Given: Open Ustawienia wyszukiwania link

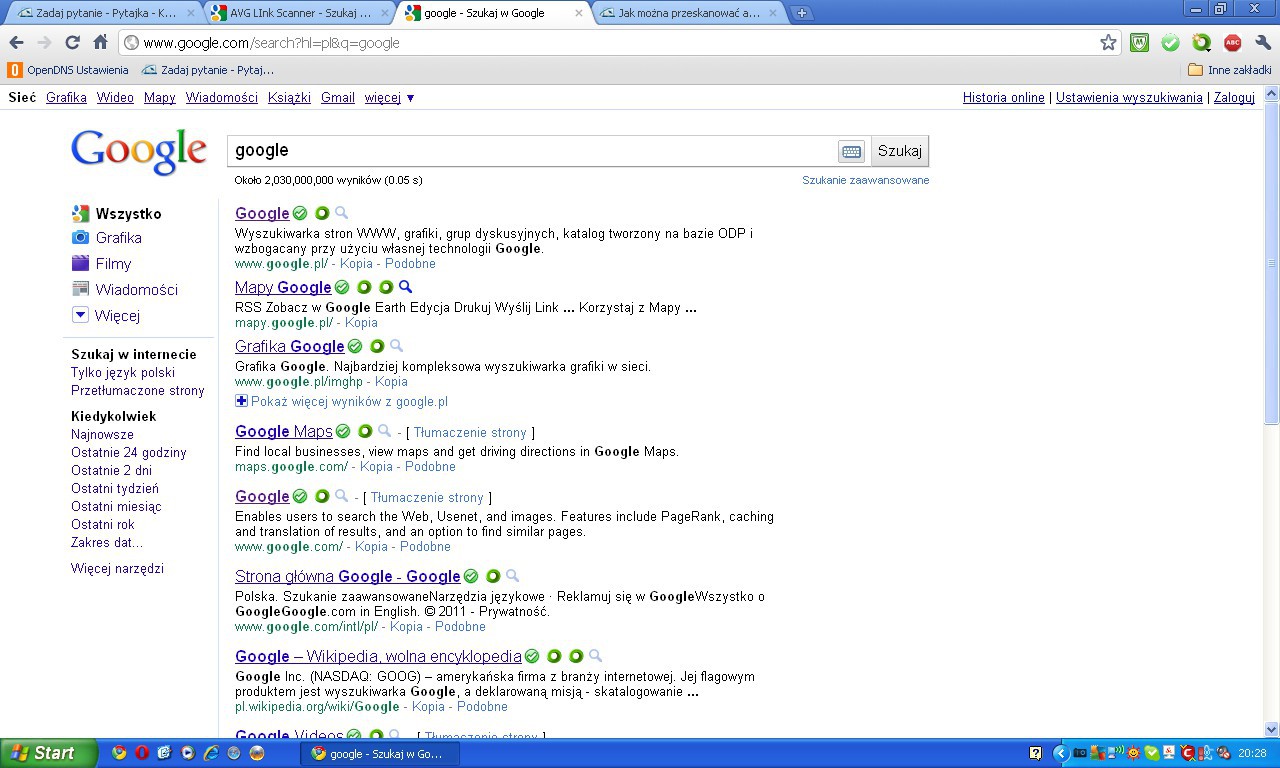Looking at the screenshot, I should [1129, 98].
